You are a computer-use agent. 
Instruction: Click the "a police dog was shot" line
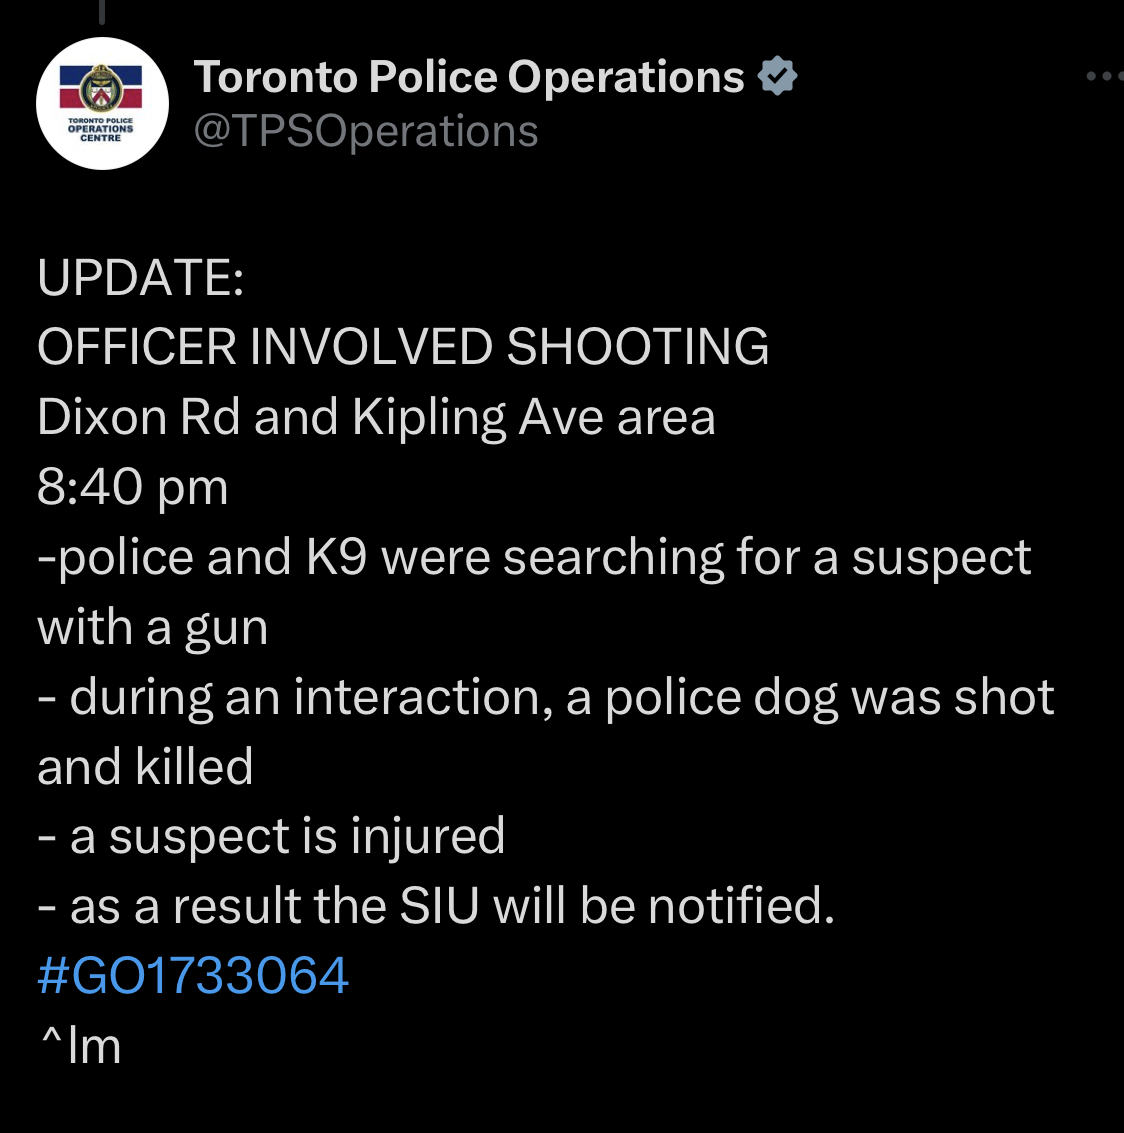546,697
